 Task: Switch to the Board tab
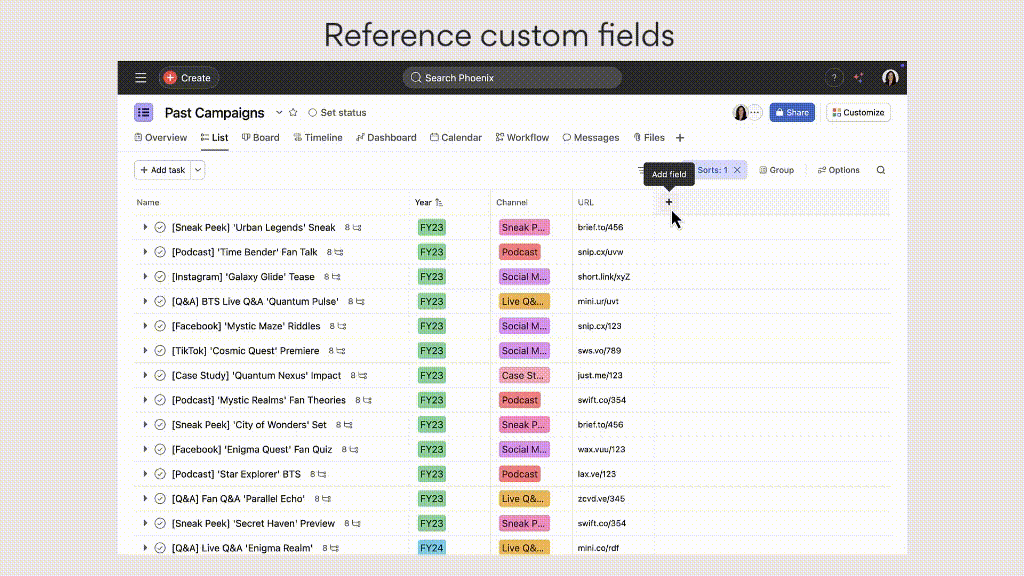[x=260, y=138]
